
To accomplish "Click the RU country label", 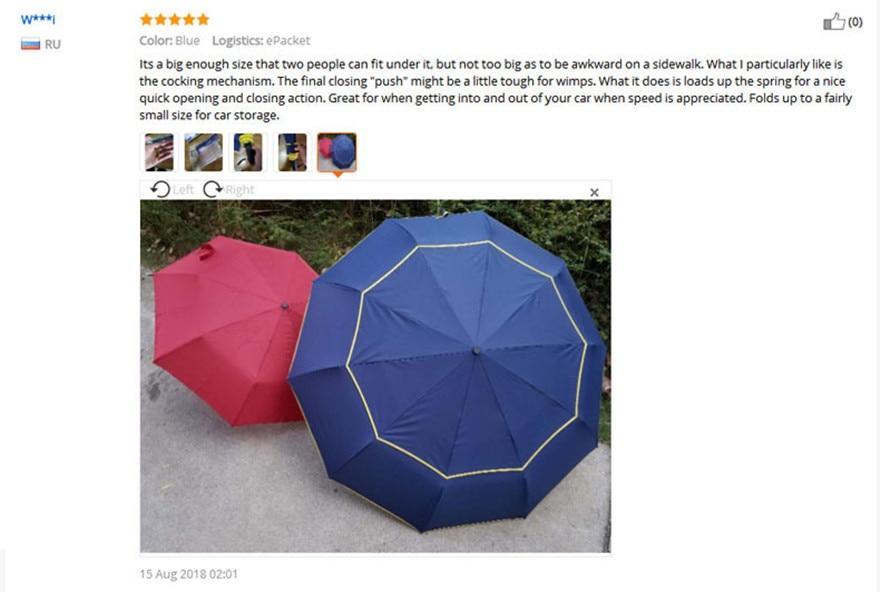I will [x=53, y=44].
